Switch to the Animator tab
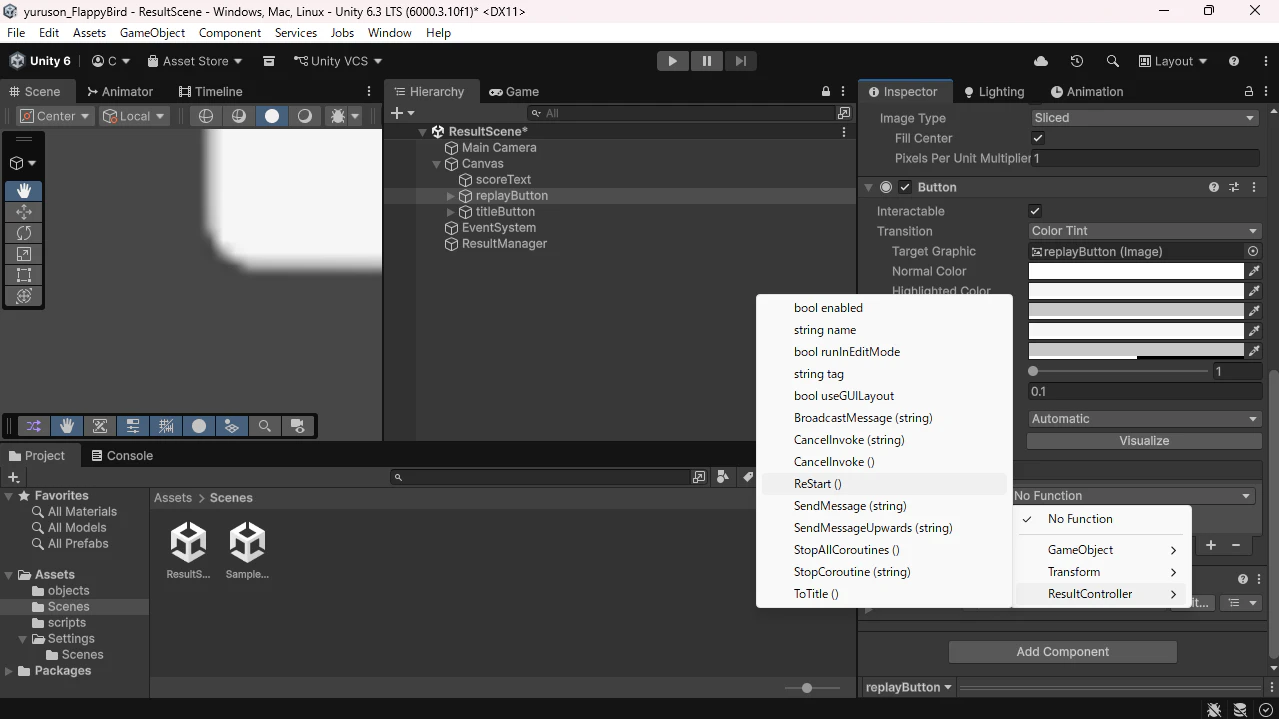Image resolution: width=1279 pixels, height=719 pixels. click(x=120, y=91)
